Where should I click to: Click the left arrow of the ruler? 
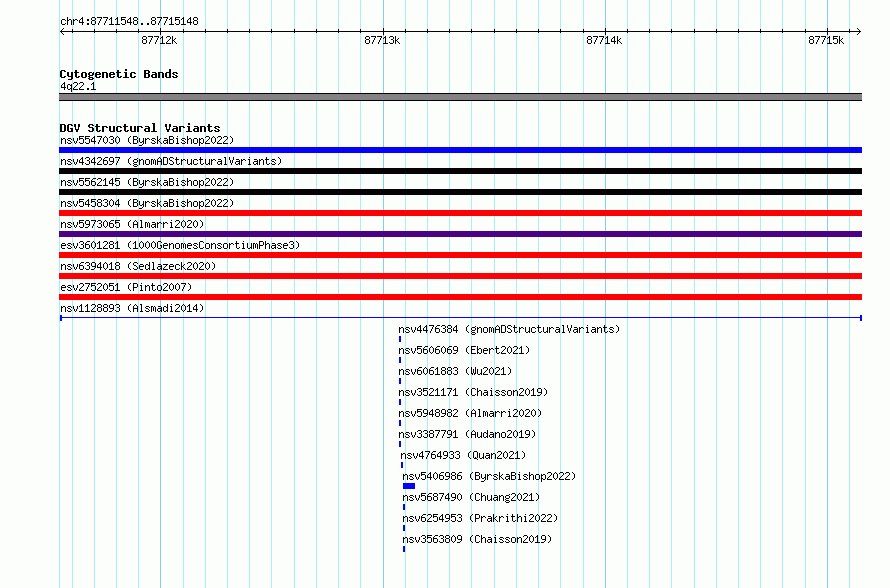point(62,31)
